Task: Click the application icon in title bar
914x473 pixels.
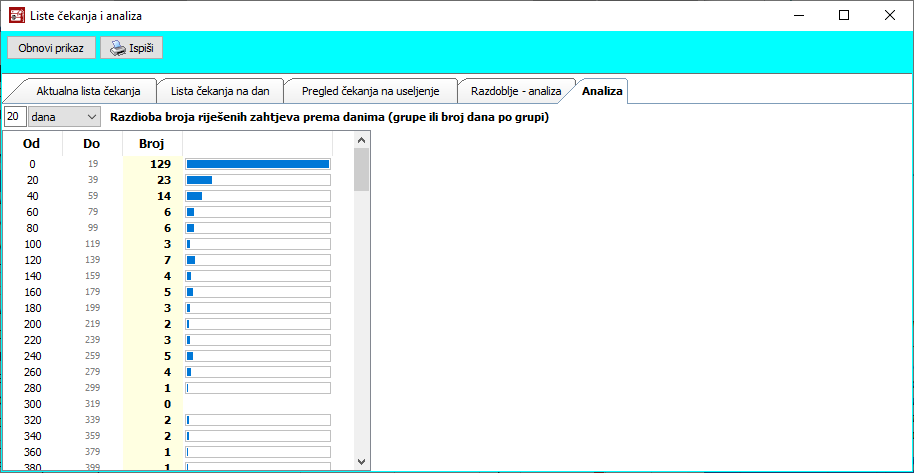Action: pyautogui.click(x=17, y=16)
